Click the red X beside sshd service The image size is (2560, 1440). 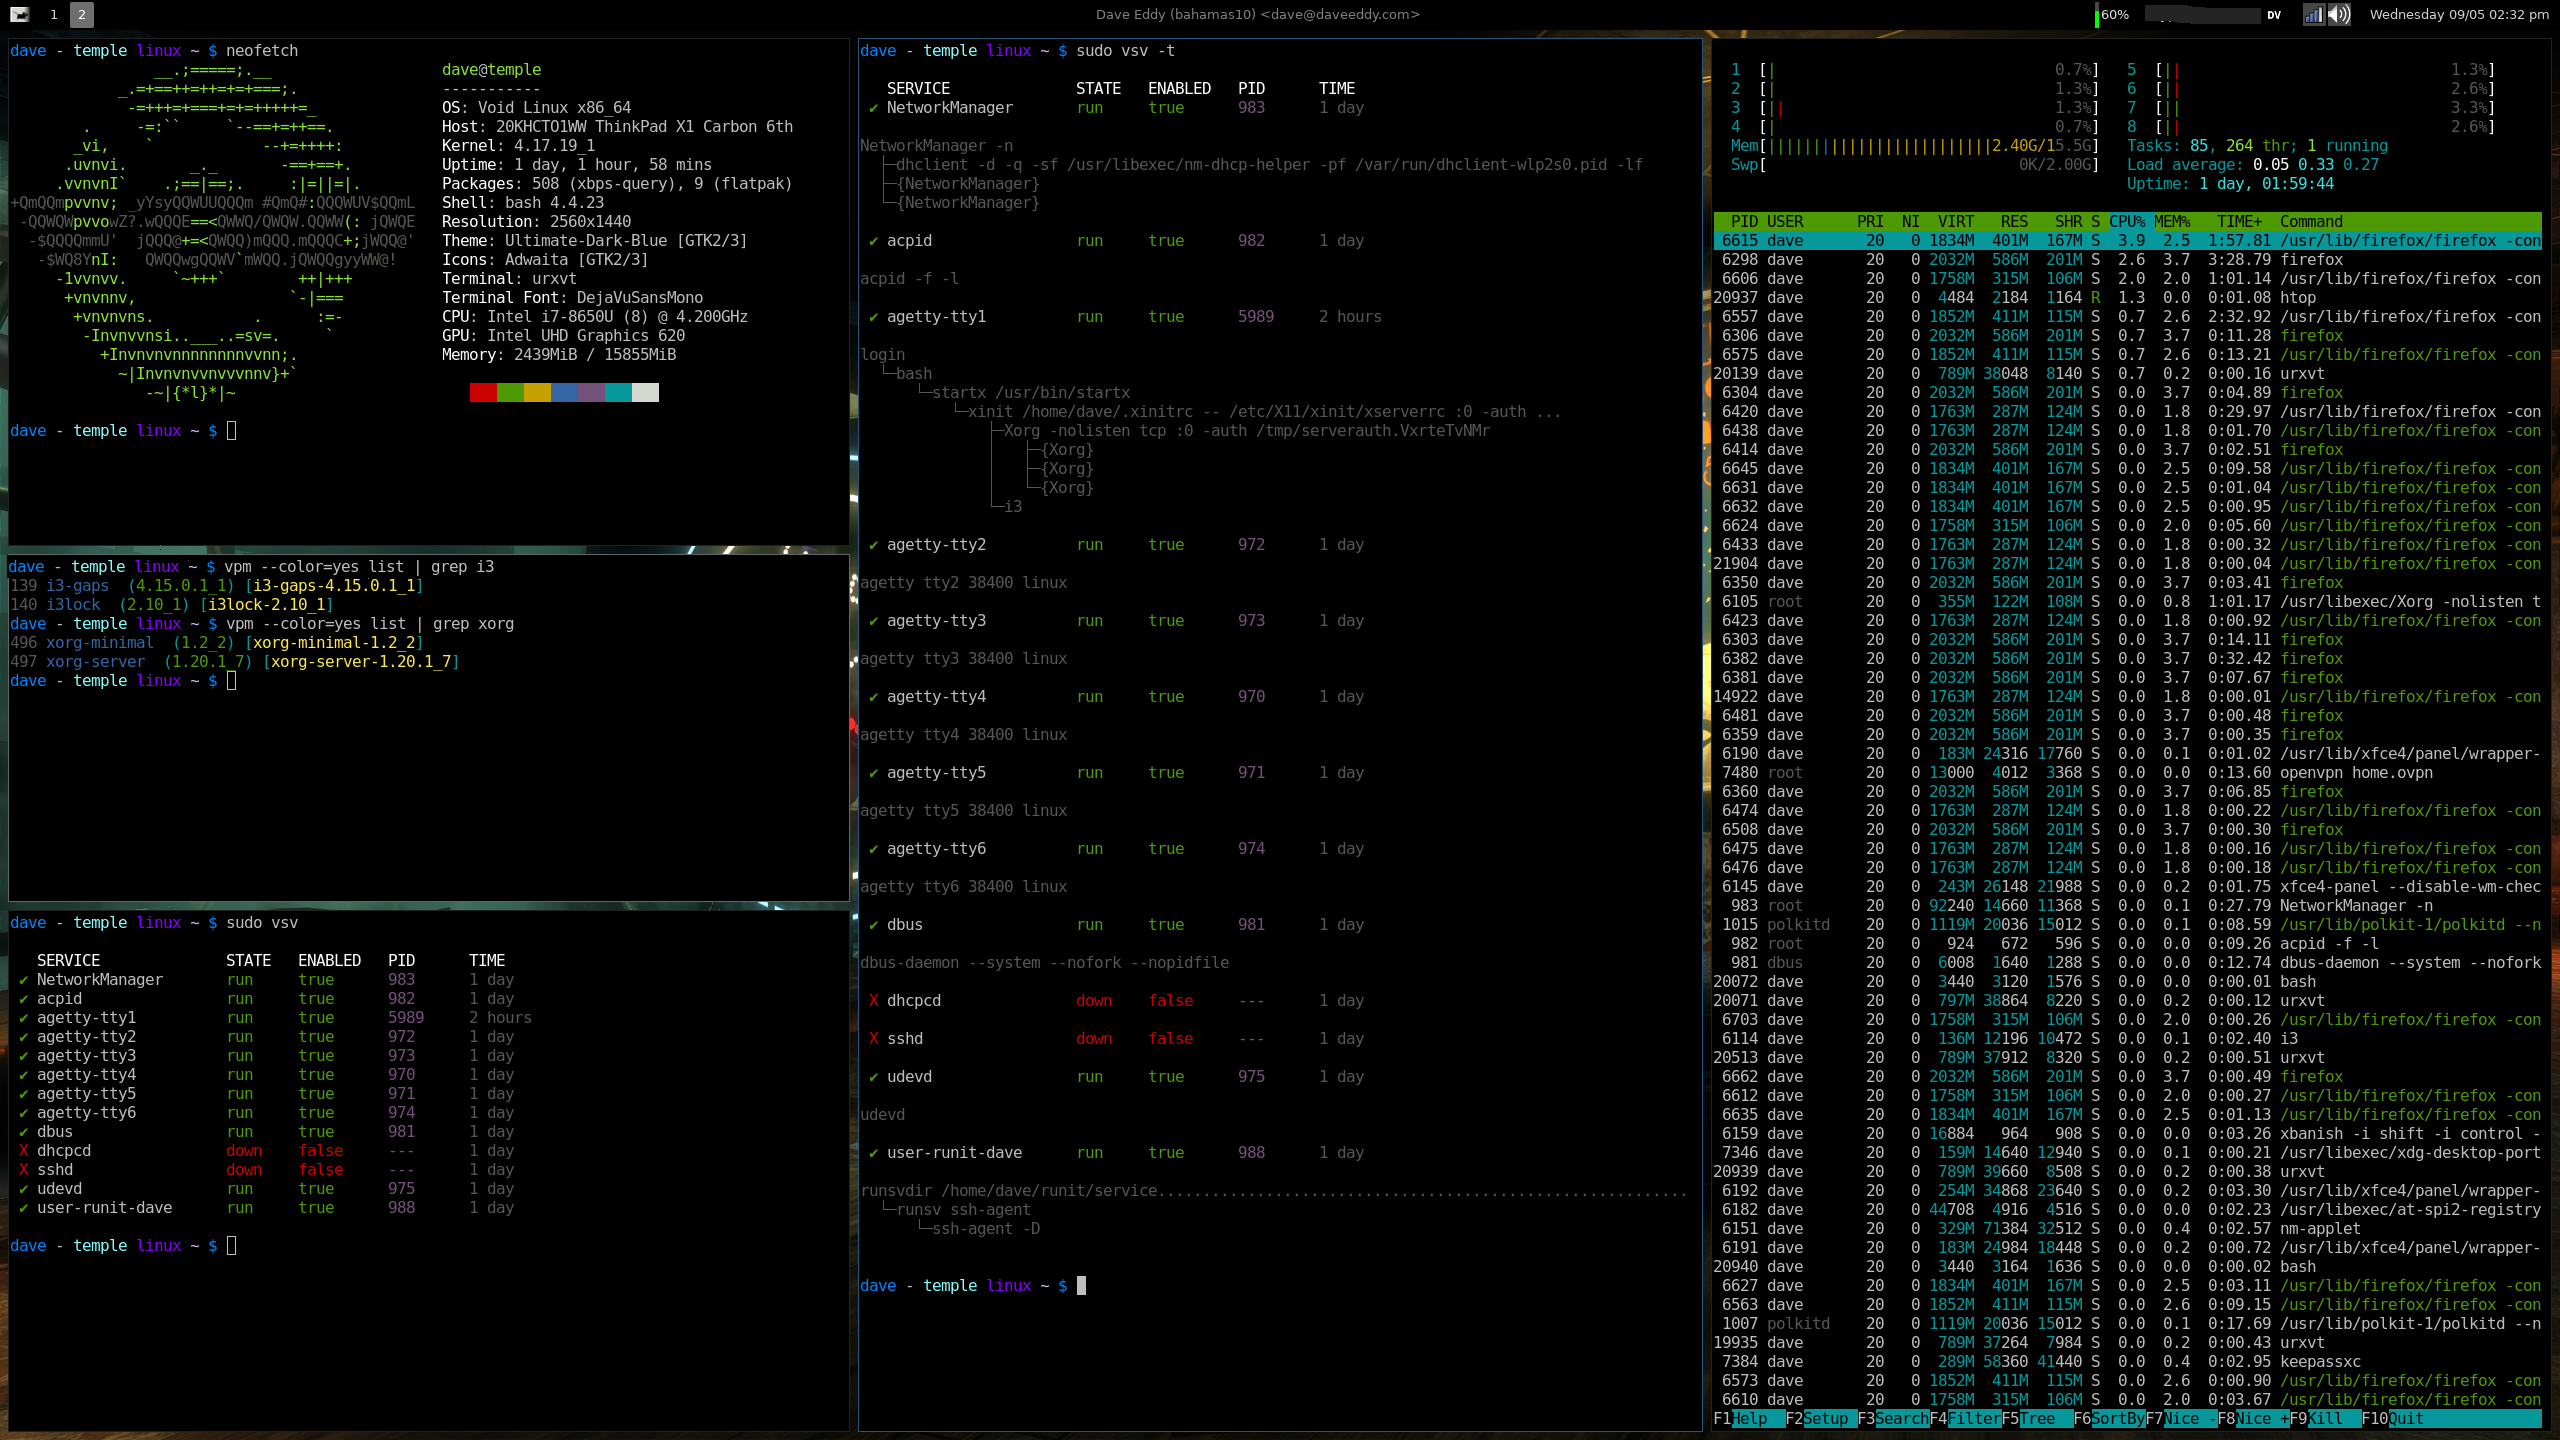(874, 1038)
